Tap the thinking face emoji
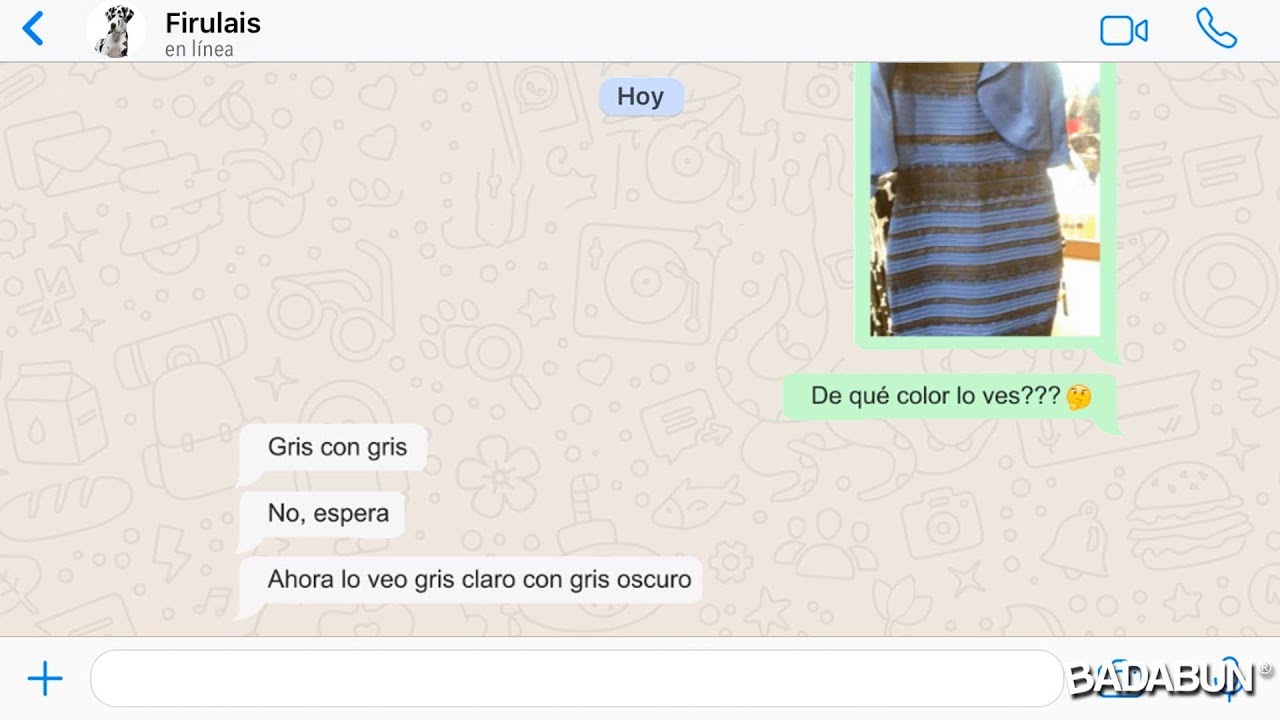 pos(1079,397)
